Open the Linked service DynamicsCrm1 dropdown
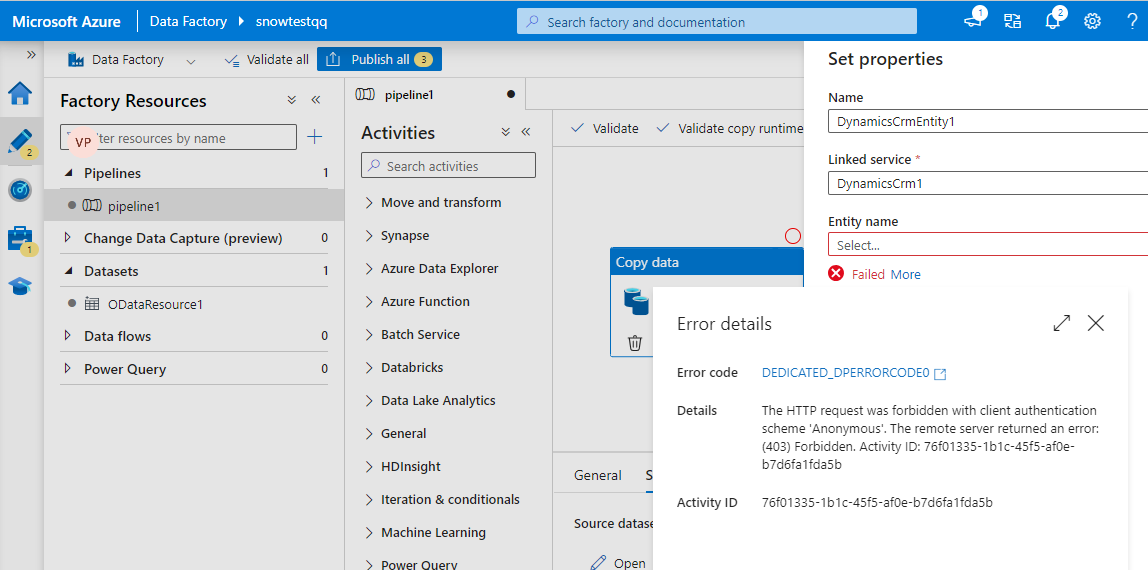The image size is (1148, 570). tap(988, 183)
